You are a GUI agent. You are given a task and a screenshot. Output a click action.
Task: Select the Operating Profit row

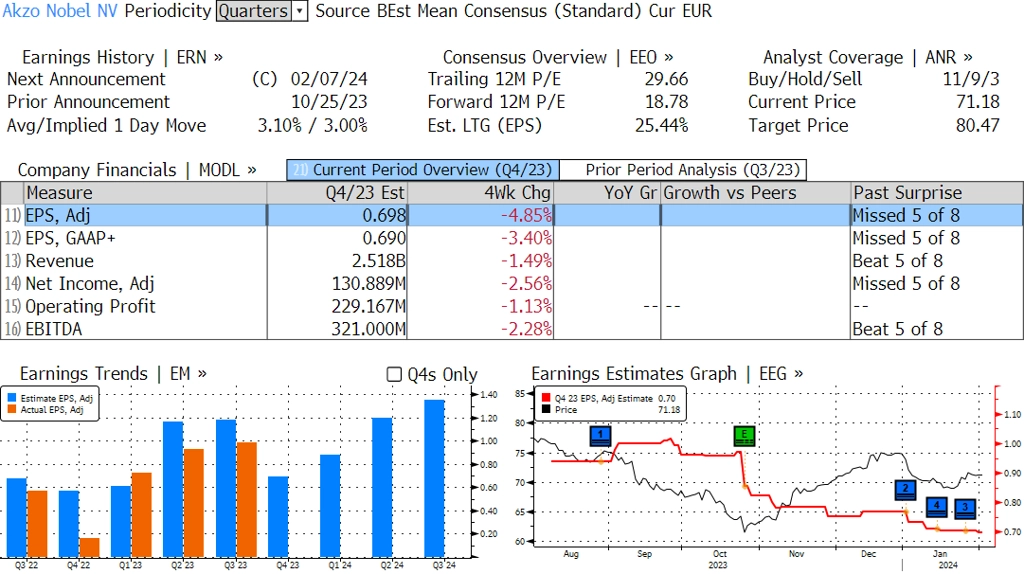pyautogui.click(x=512, y=306)
